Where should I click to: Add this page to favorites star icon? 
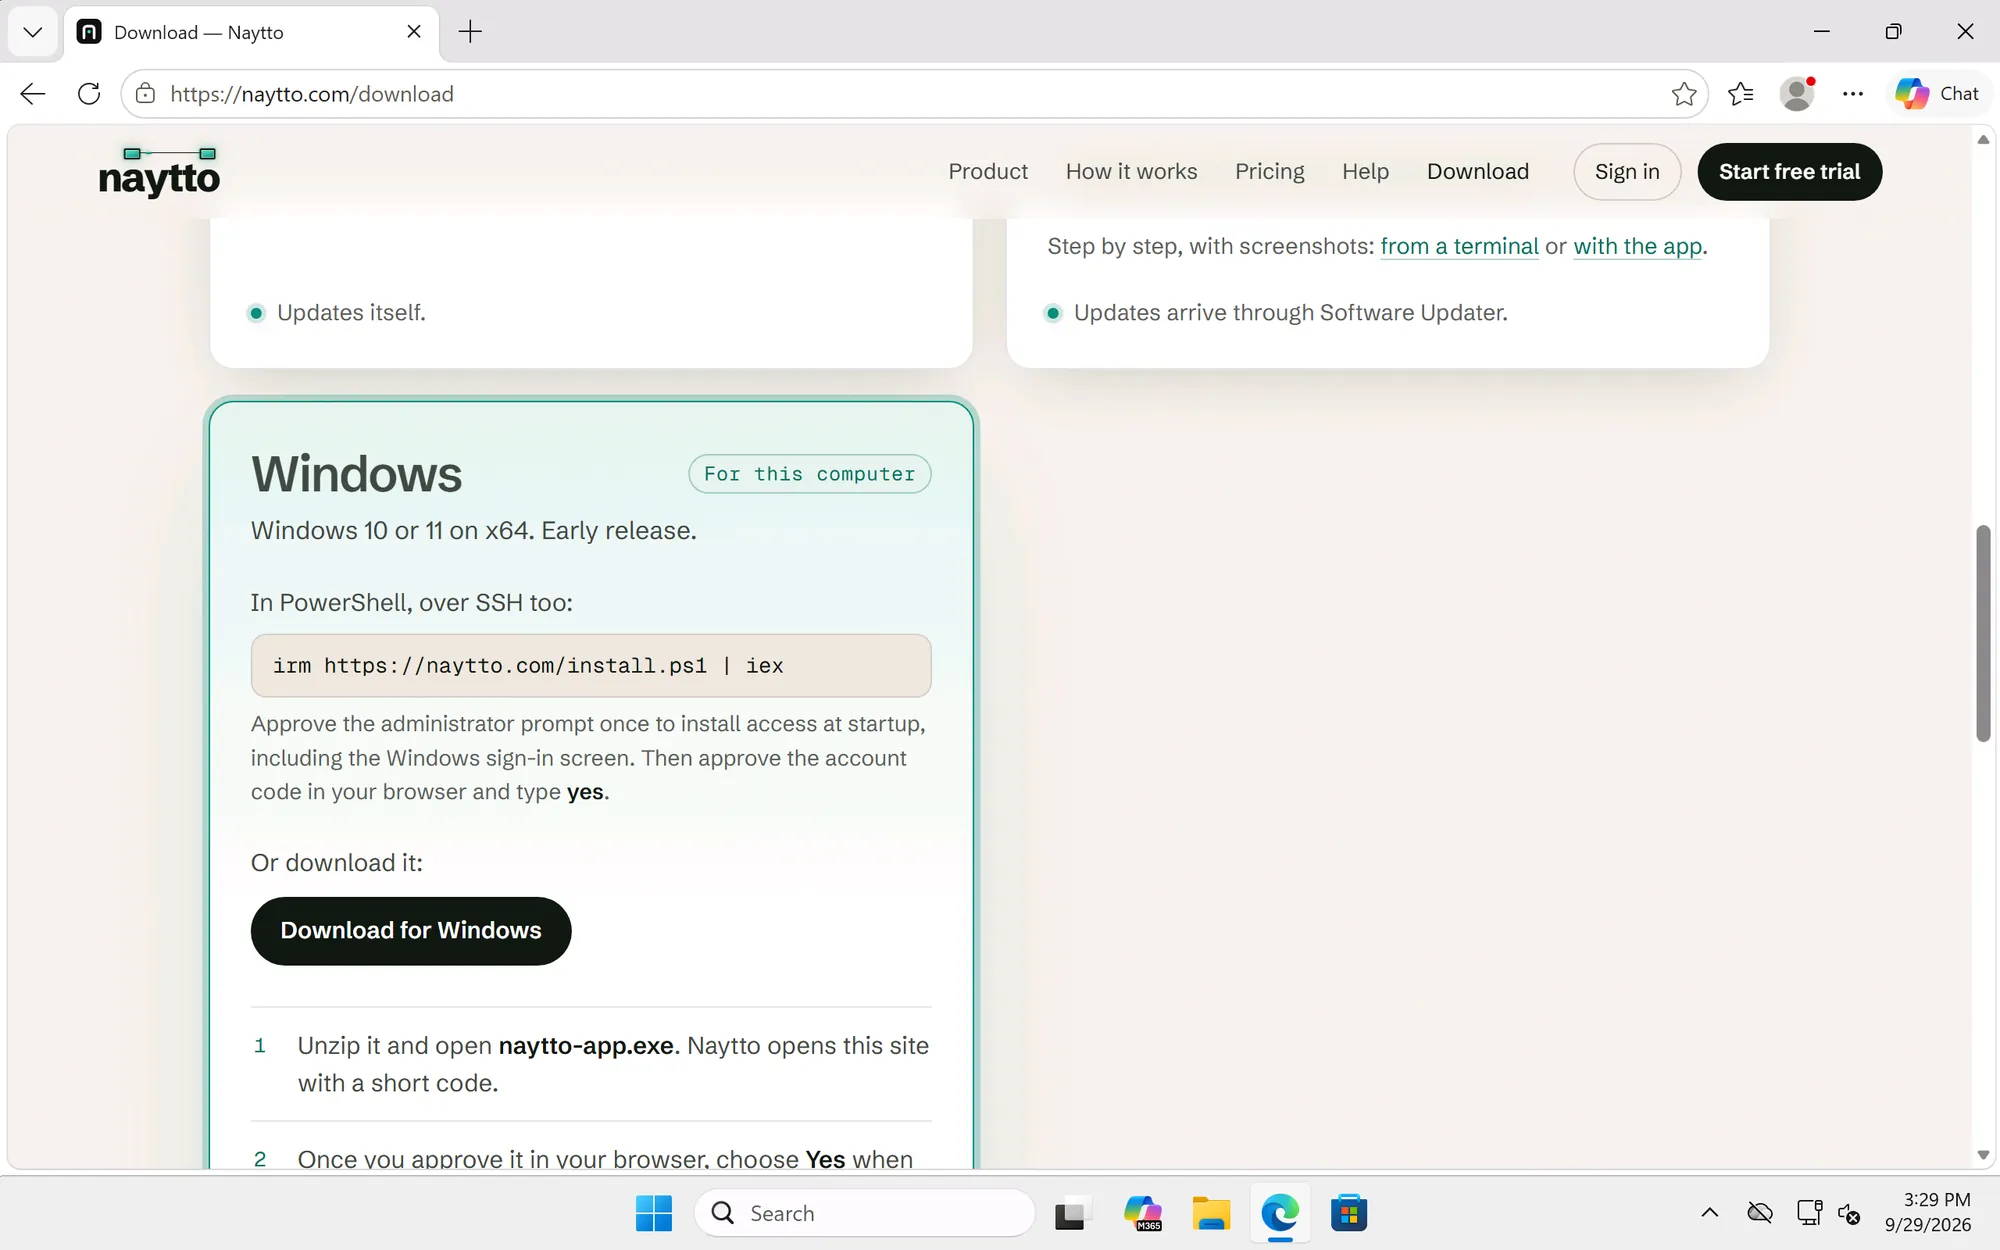(1684, 94)
